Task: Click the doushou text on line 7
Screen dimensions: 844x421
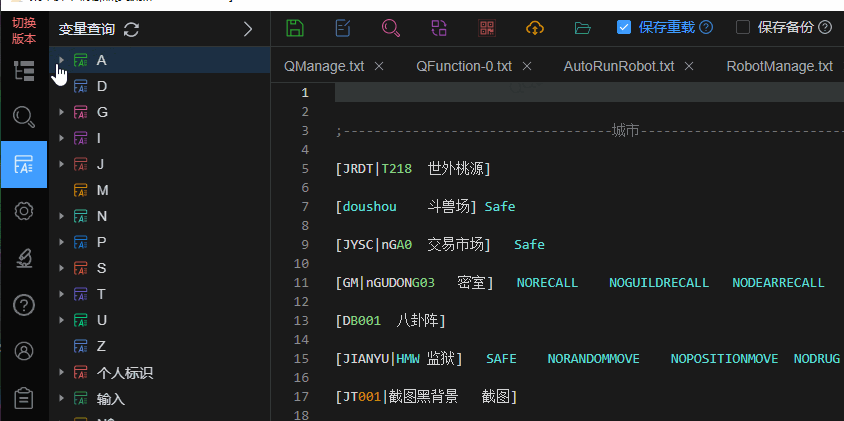Action: [x=369, y=207]
